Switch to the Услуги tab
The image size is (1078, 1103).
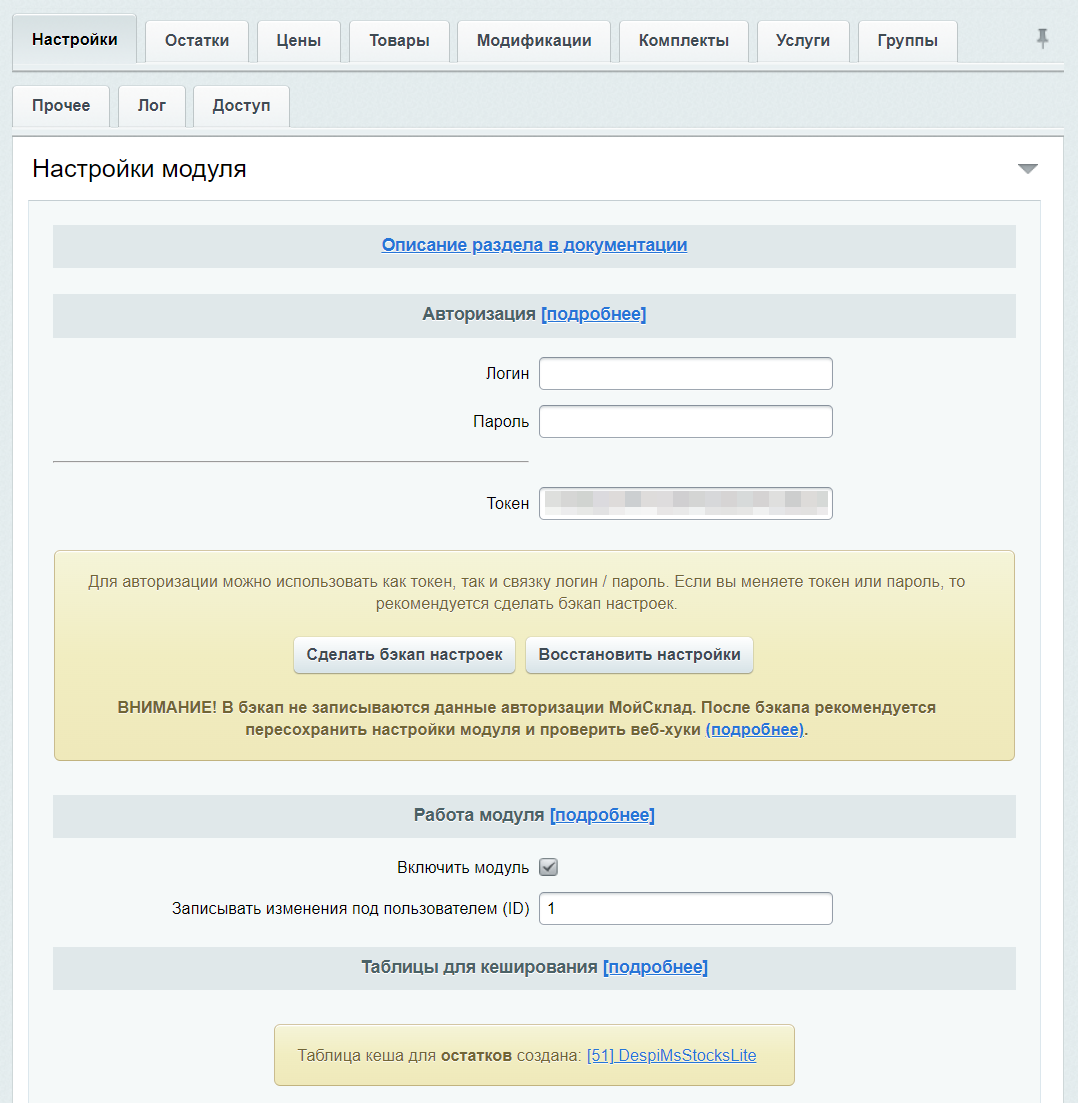point(803,41)
